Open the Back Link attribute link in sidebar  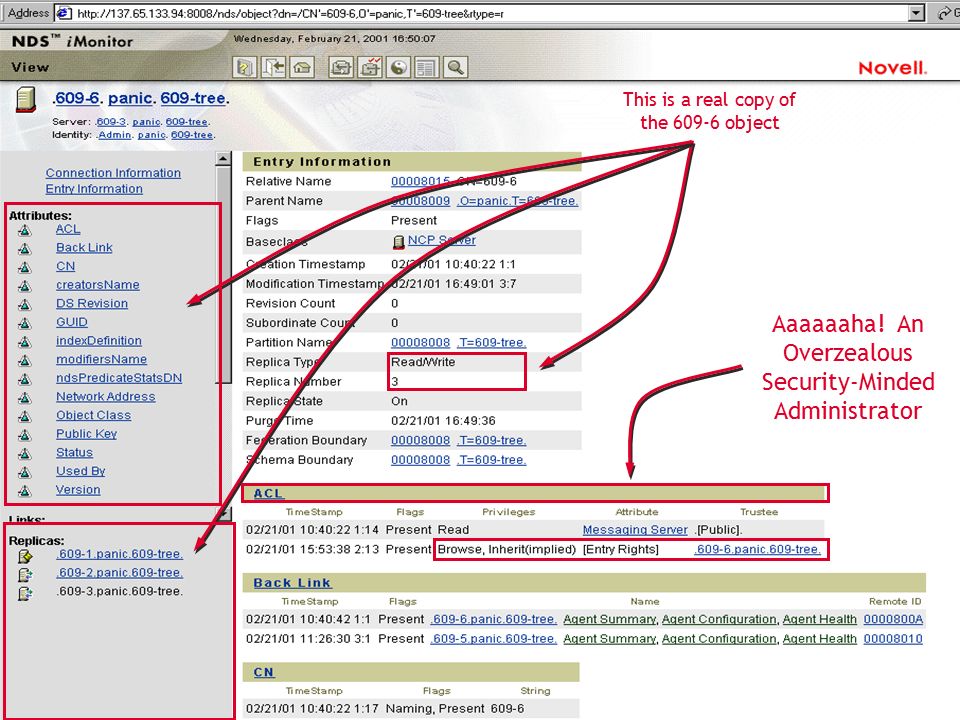84,247
